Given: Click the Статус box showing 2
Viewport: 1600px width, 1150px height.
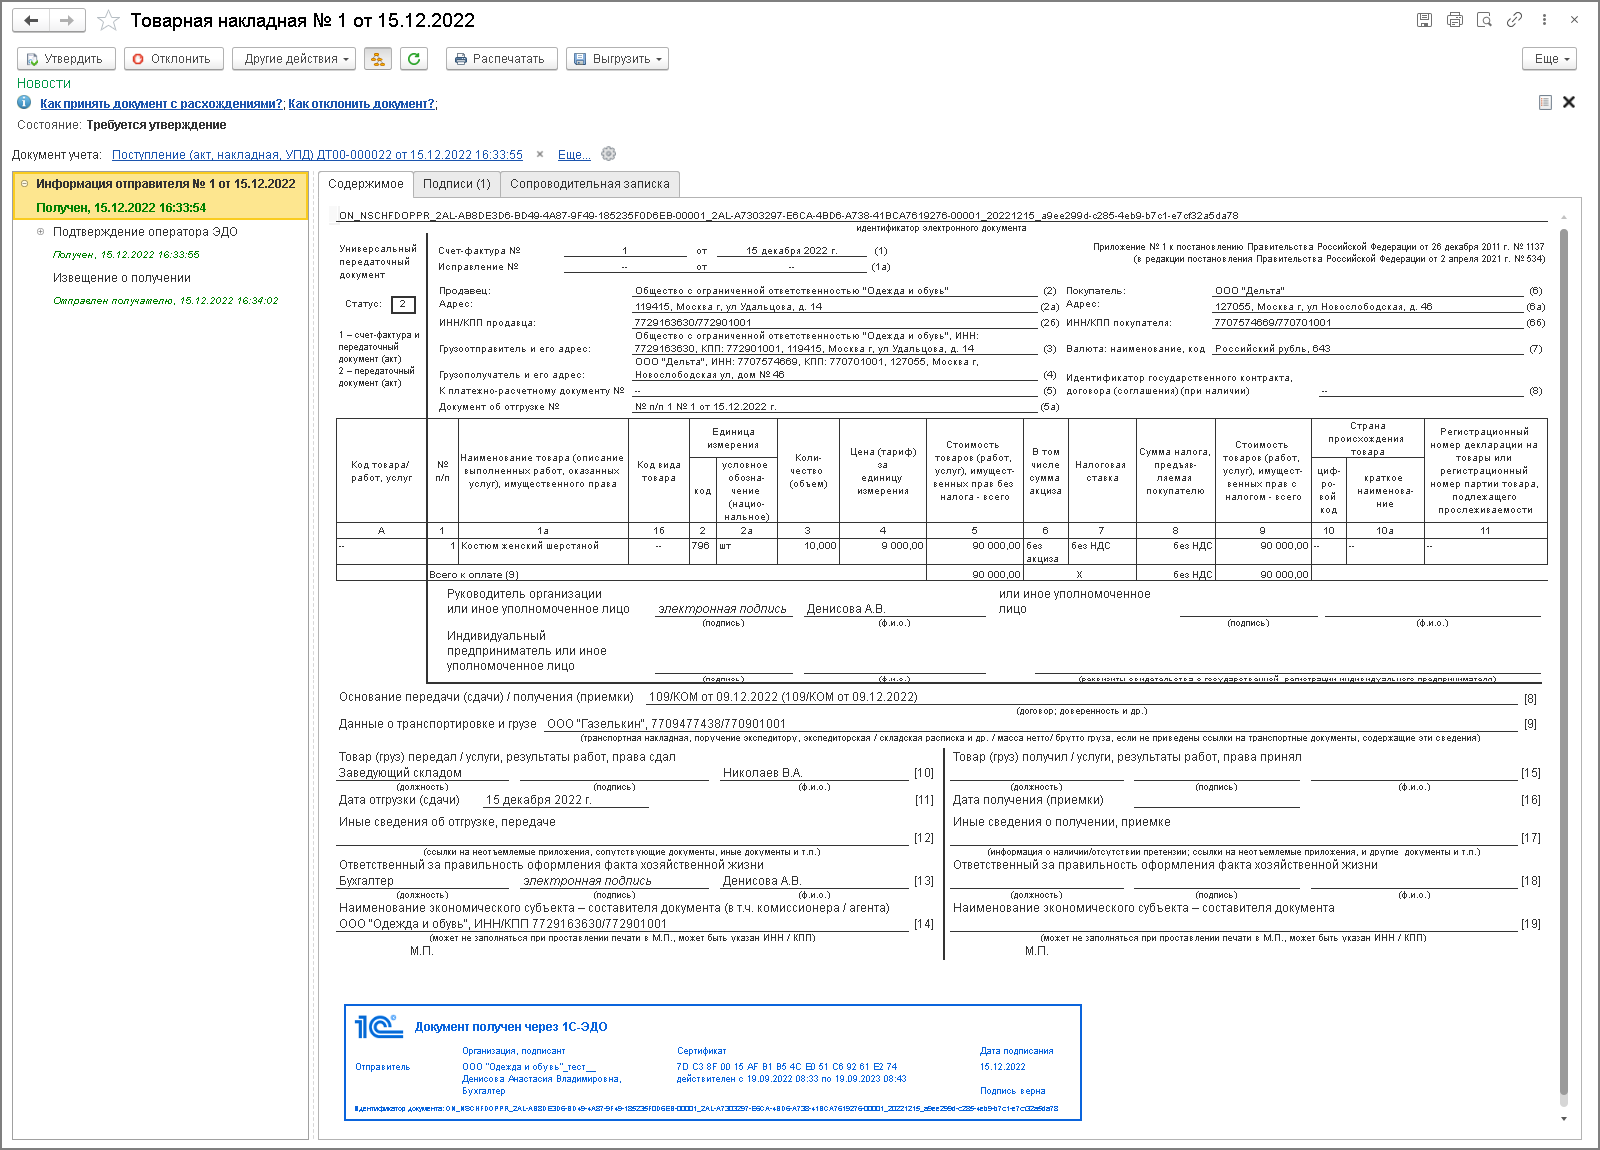Looking at the screenshot, I should point(403,304).
